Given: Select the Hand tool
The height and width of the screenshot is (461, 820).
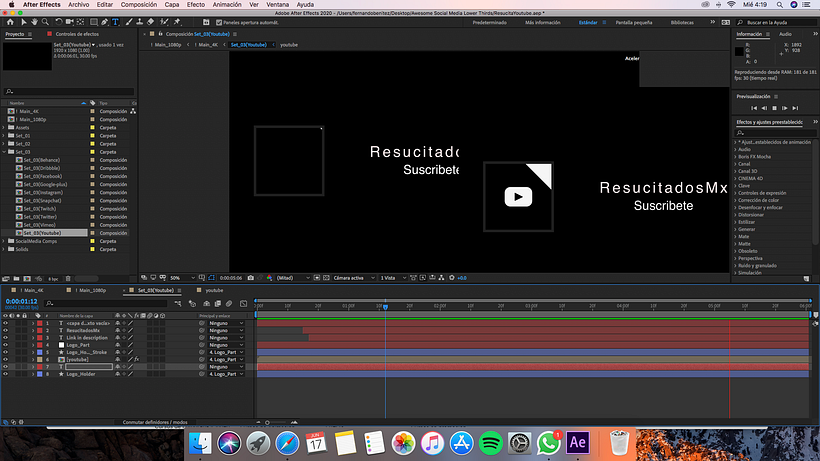Looking at the screenshot, I should pos(34,22).
